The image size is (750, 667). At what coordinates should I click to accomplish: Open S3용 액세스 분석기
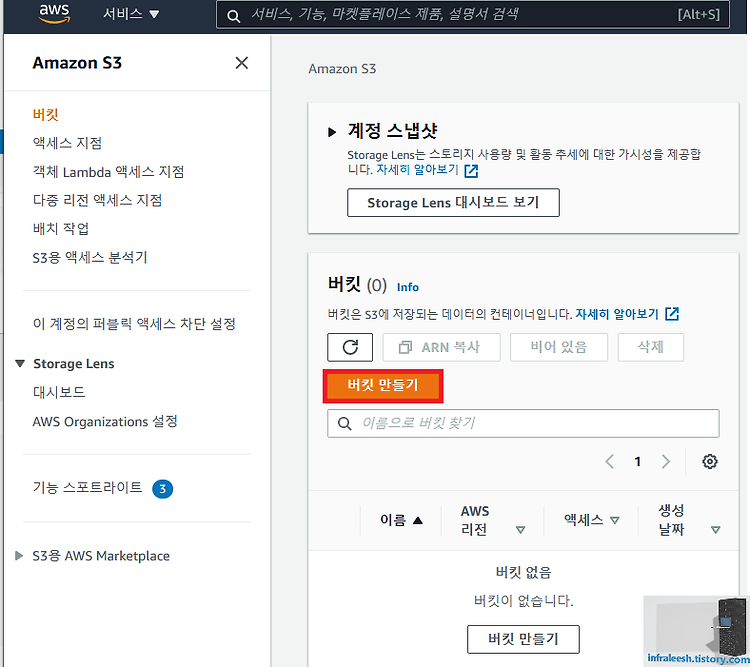click(x=89, y=258)
